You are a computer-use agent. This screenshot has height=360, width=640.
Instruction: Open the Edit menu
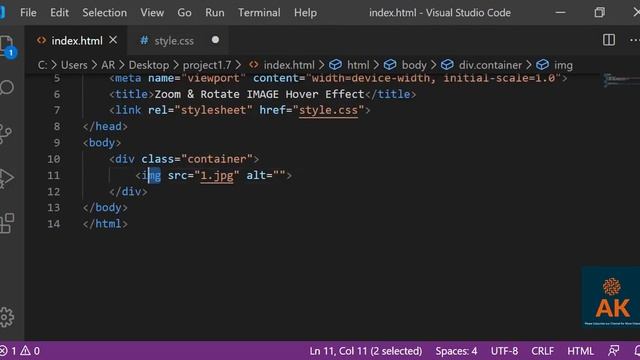click(x=59, y=13)
